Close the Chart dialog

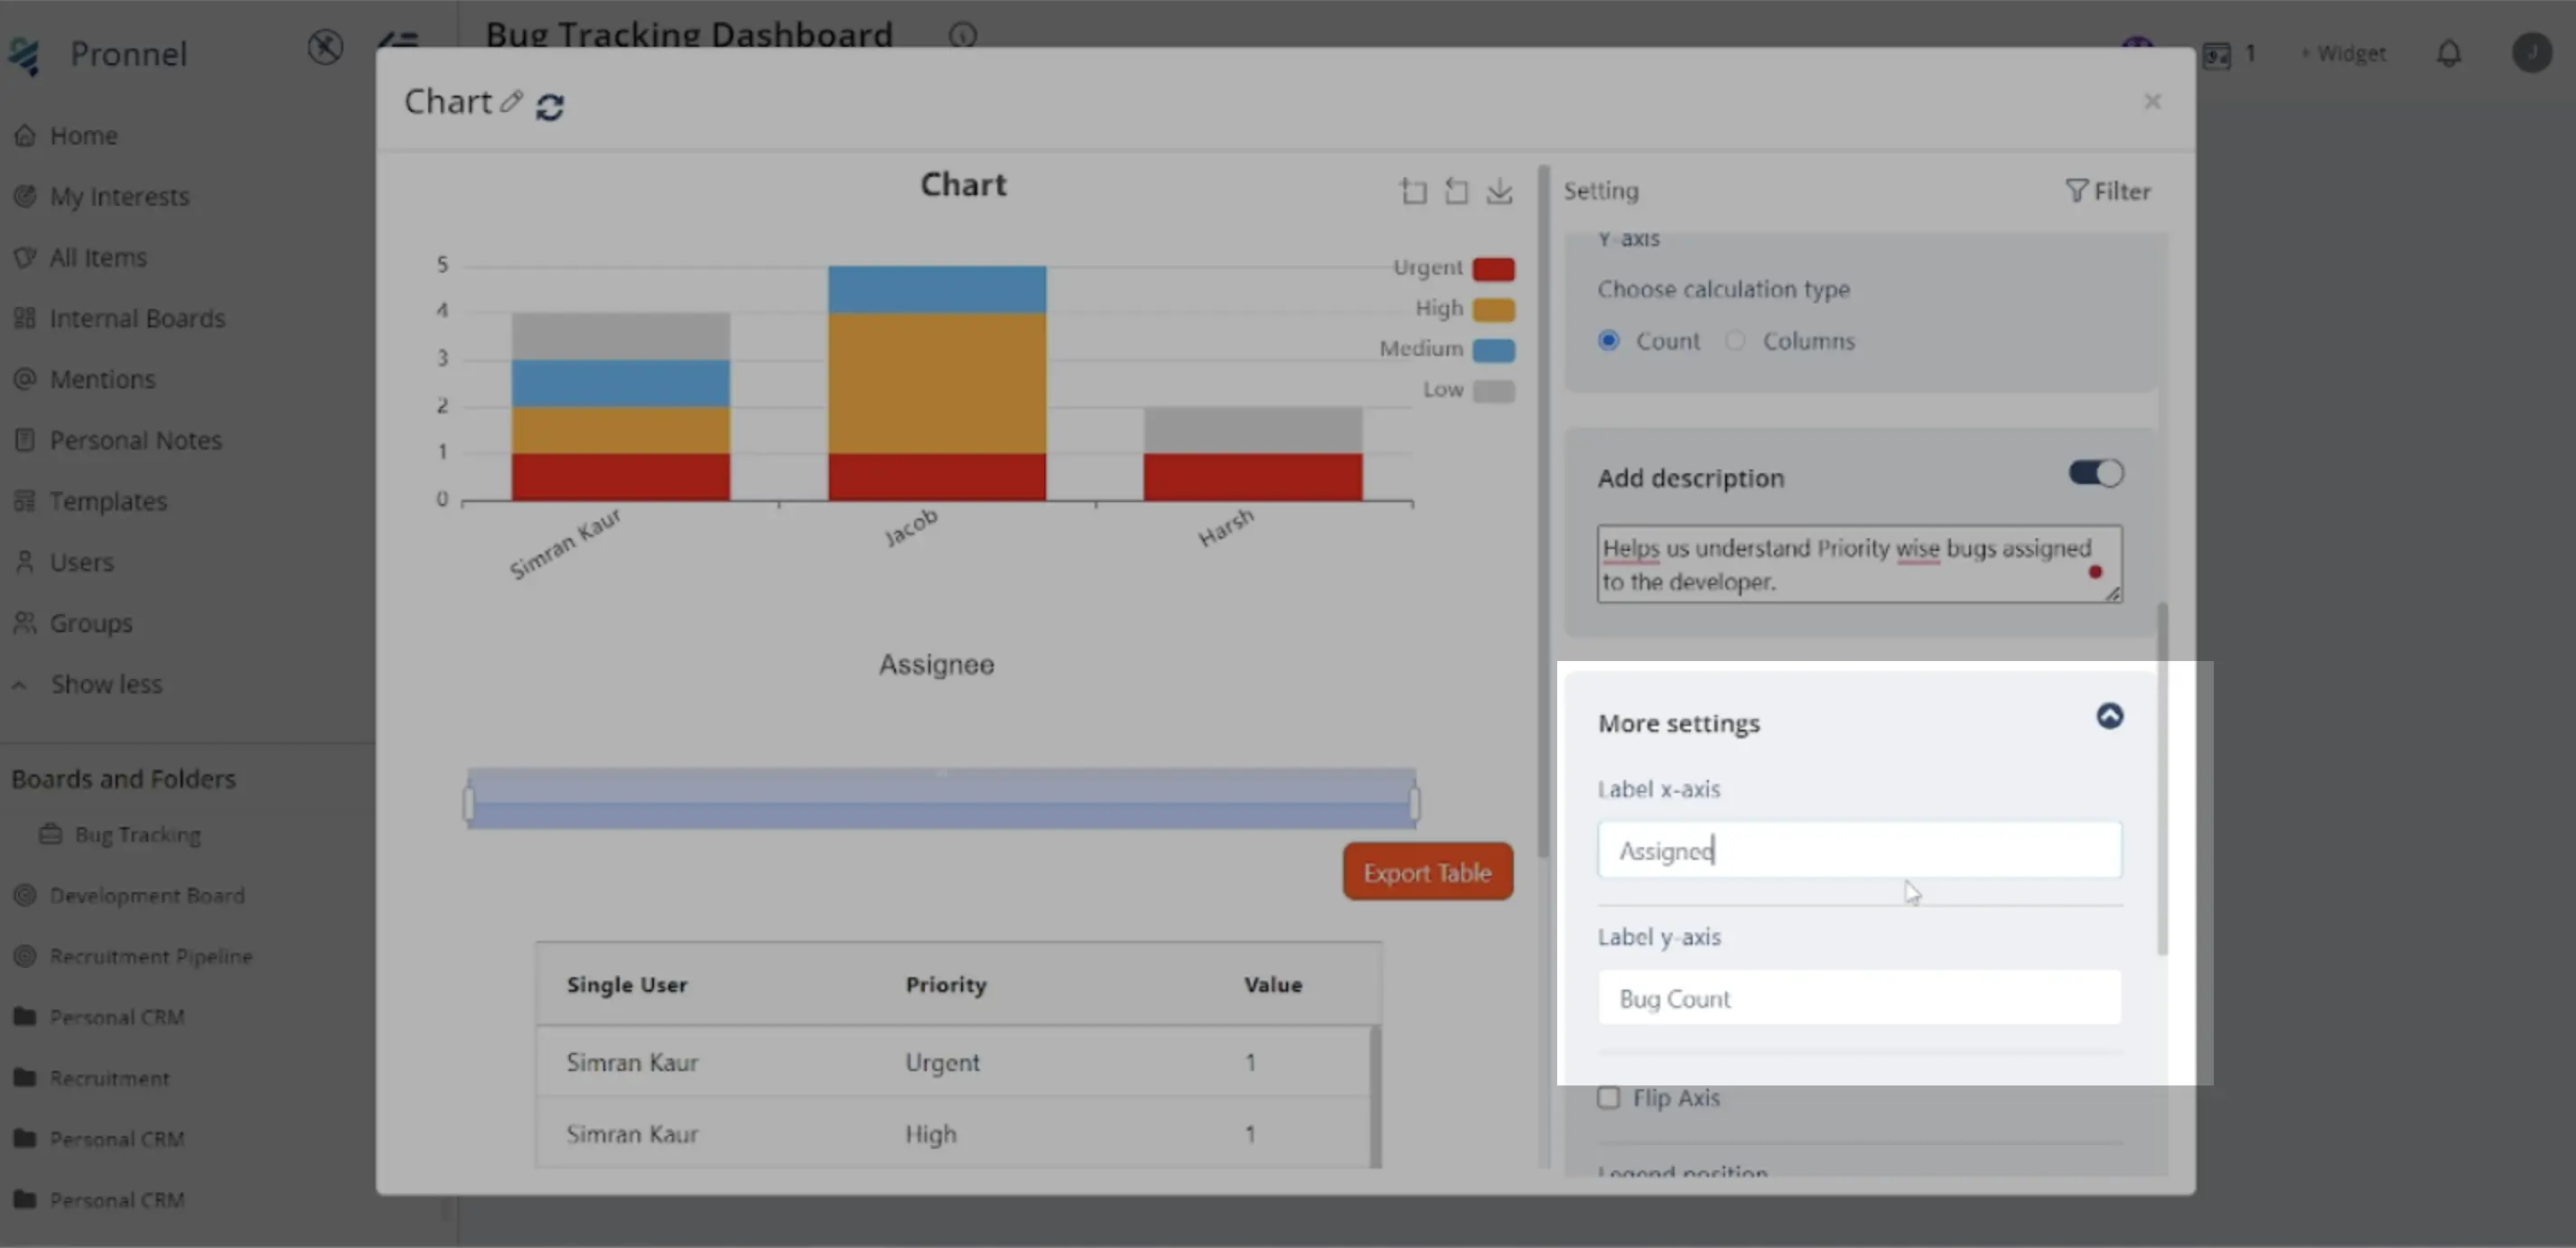[2152, 101]
